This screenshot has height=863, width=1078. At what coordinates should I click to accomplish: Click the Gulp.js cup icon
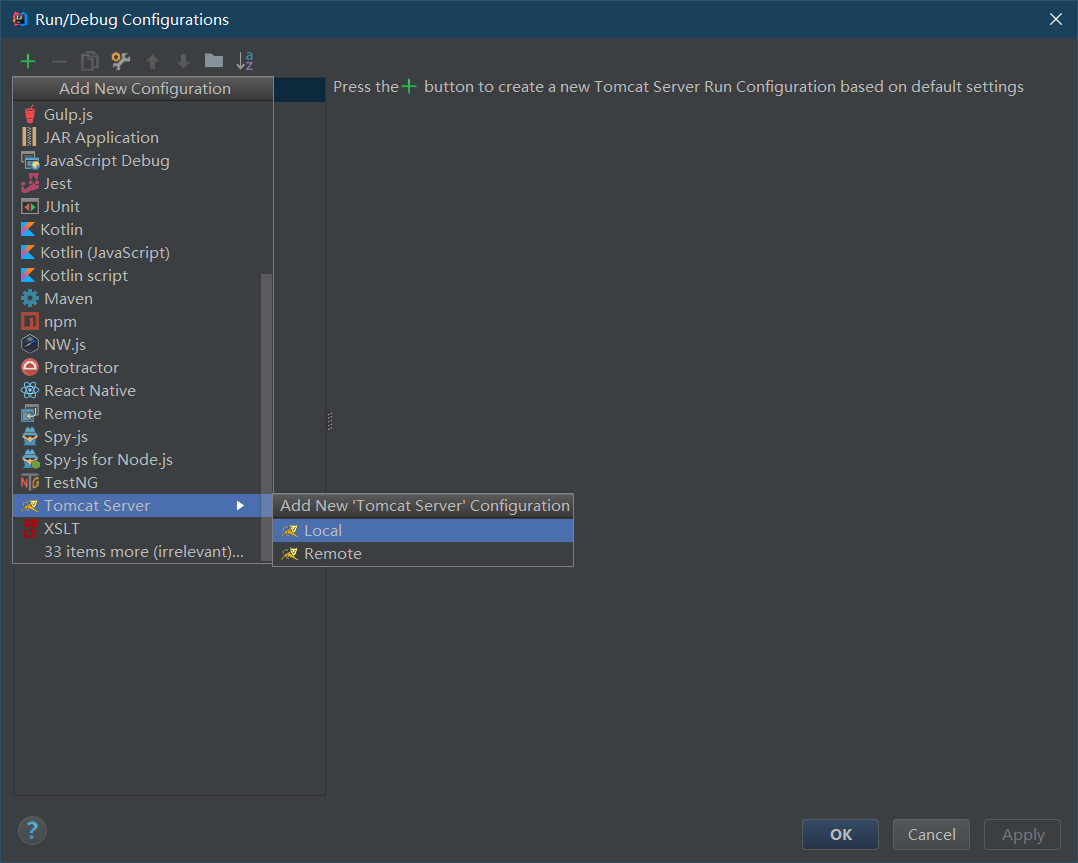[x=30, y=114]
